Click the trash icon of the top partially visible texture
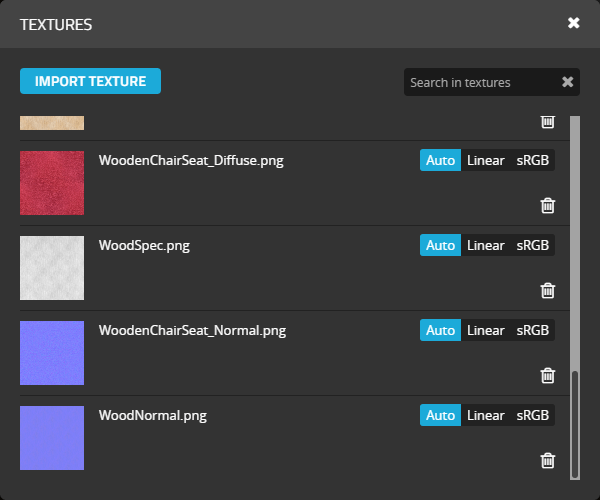This screenshot has width=600, height=500. [x=547, y=121]
